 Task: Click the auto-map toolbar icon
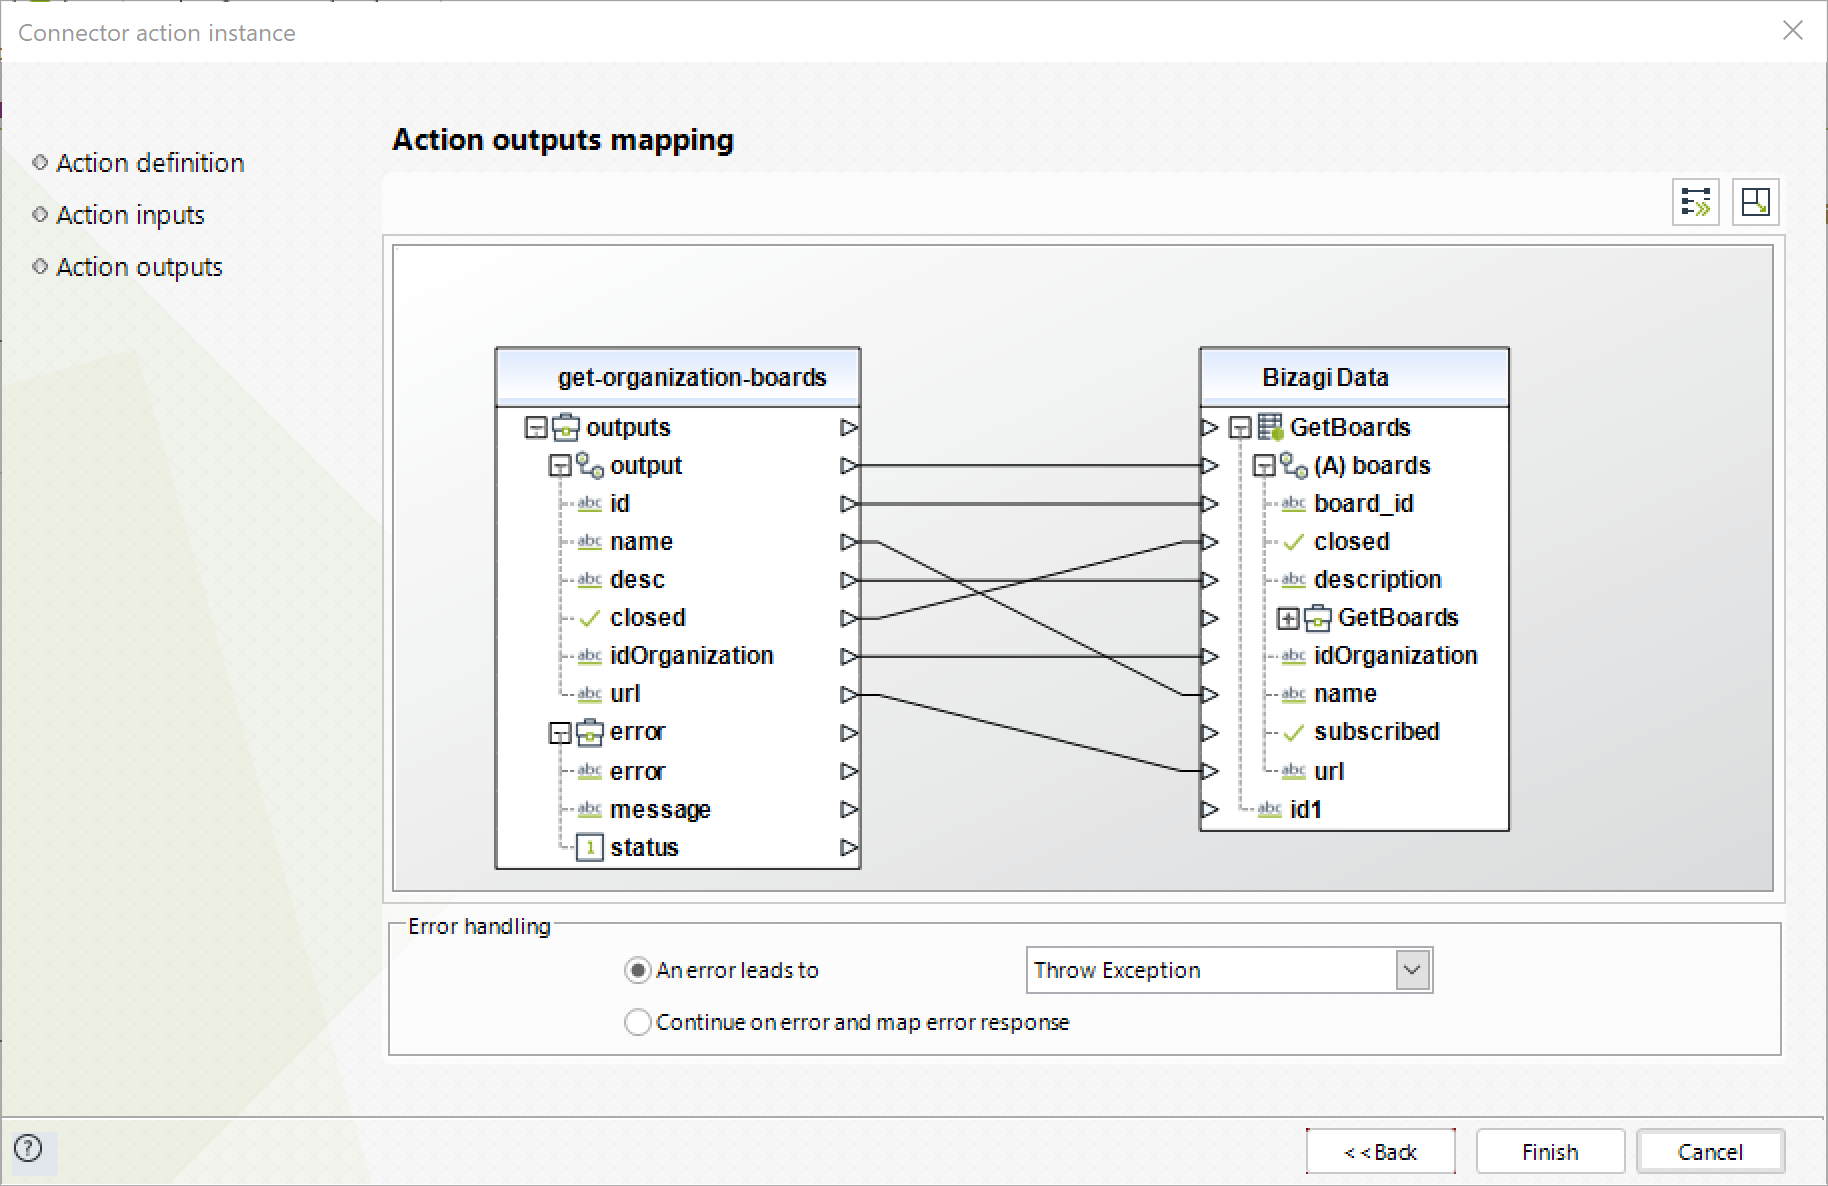coord(1696,202)
